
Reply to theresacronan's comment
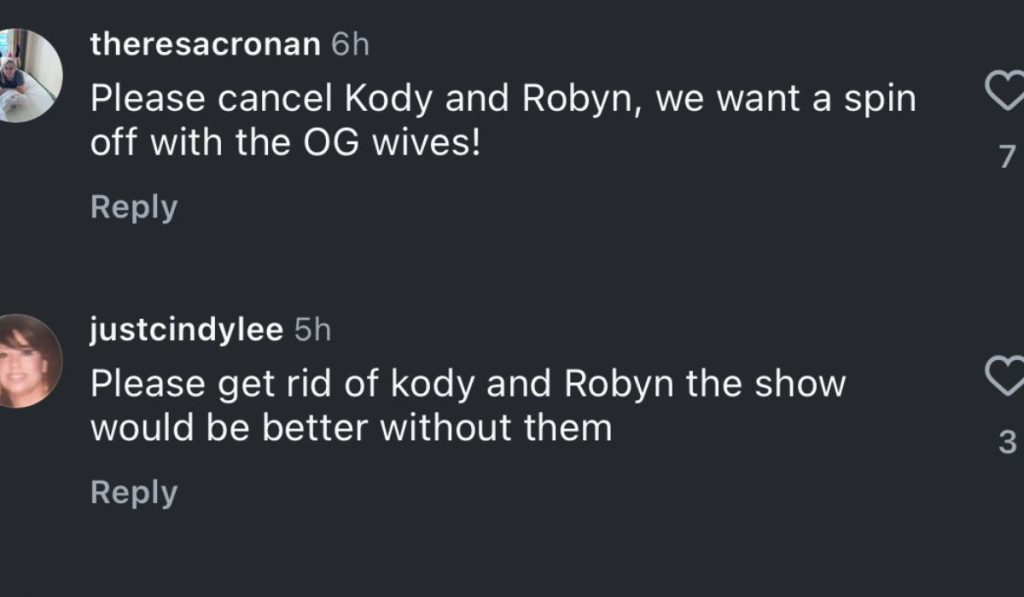click(x=133, y=207)
